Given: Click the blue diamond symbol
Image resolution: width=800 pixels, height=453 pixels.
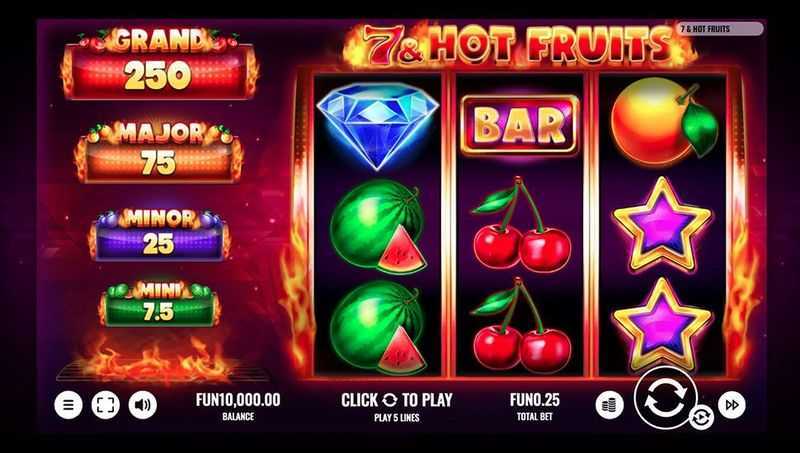Looking at the screenshot, I should coord(378,125).
